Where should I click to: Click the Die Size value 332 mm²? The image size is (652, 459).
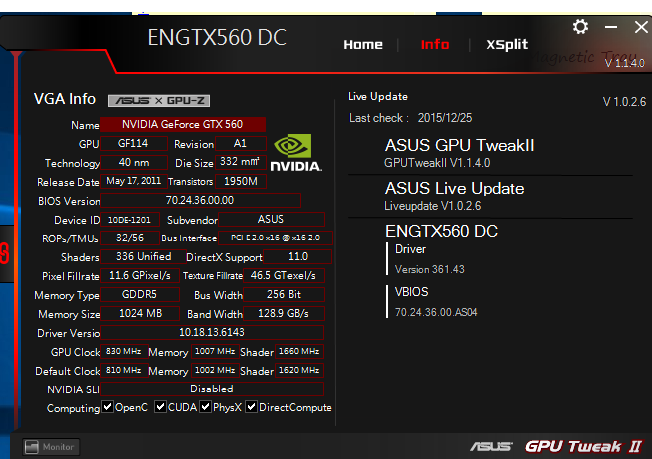click(x=240, y=162)
